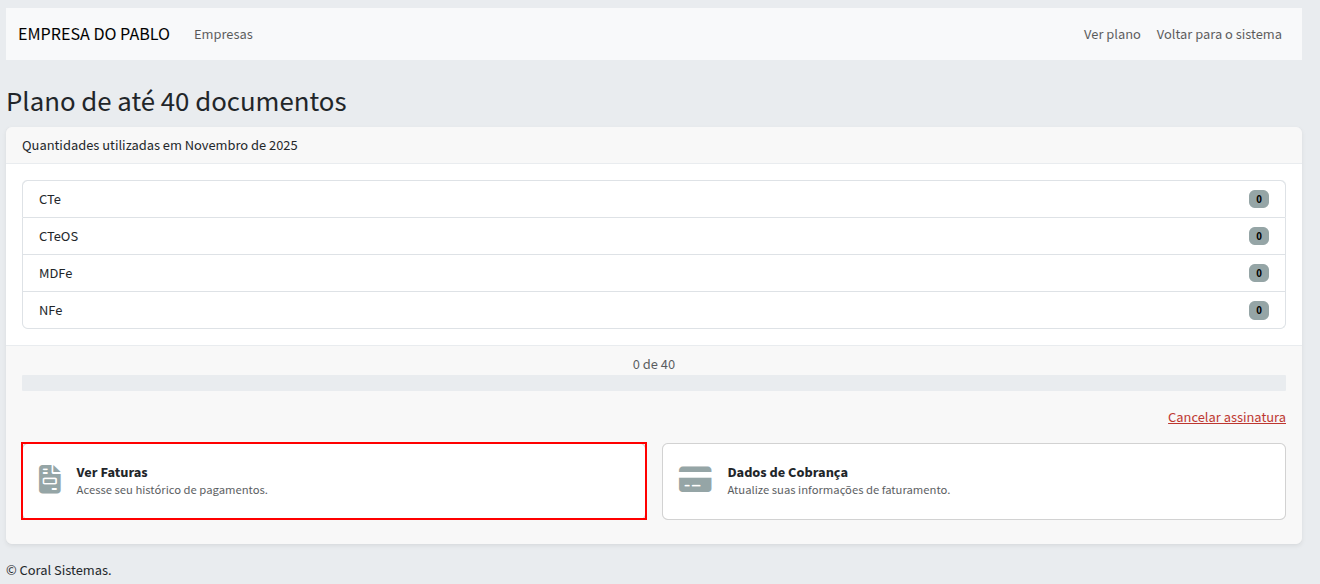1320x584 pixels.
Task: Click the document usage progress bar
Action: coord(653,383)
